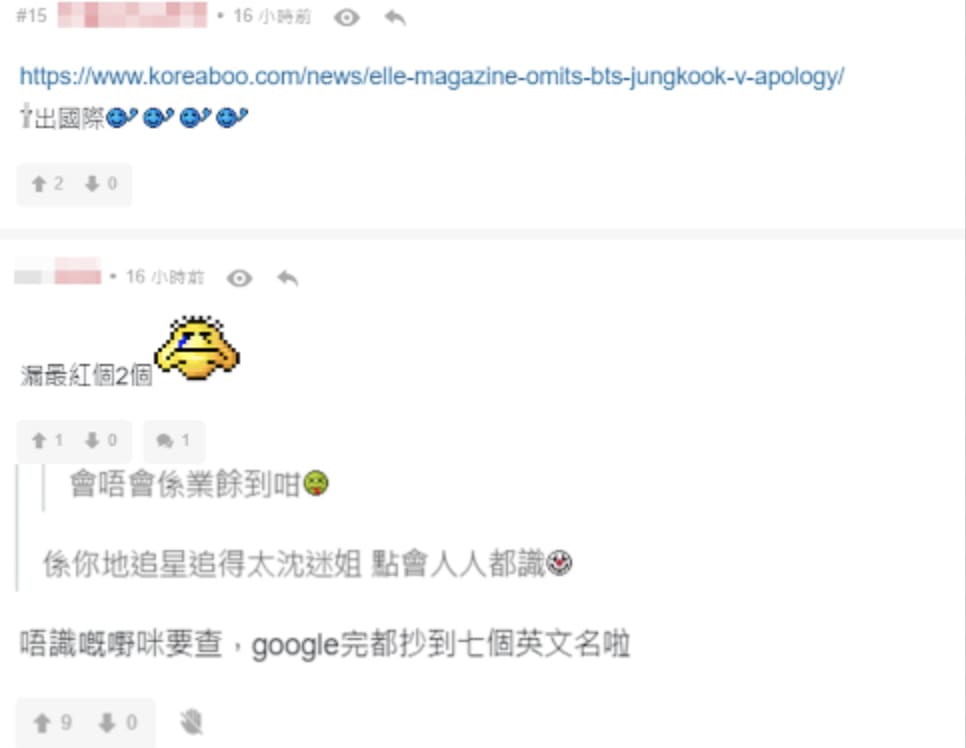Click quoted text 係你地追星追得太沈迷姐

[201, 564]
